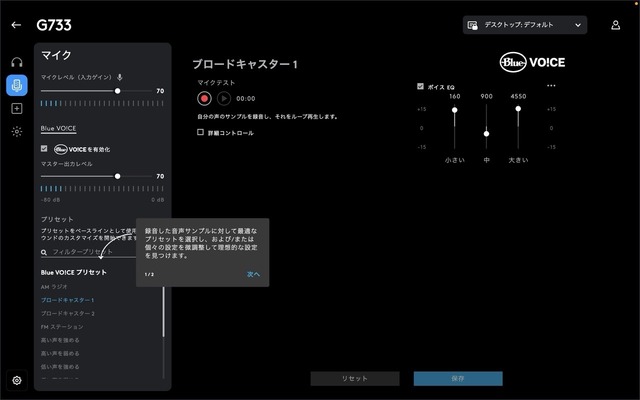The width and height of the screenshot is (640, 400).
Task: Play back the recorded mic sample
Action: coord(224,98)
